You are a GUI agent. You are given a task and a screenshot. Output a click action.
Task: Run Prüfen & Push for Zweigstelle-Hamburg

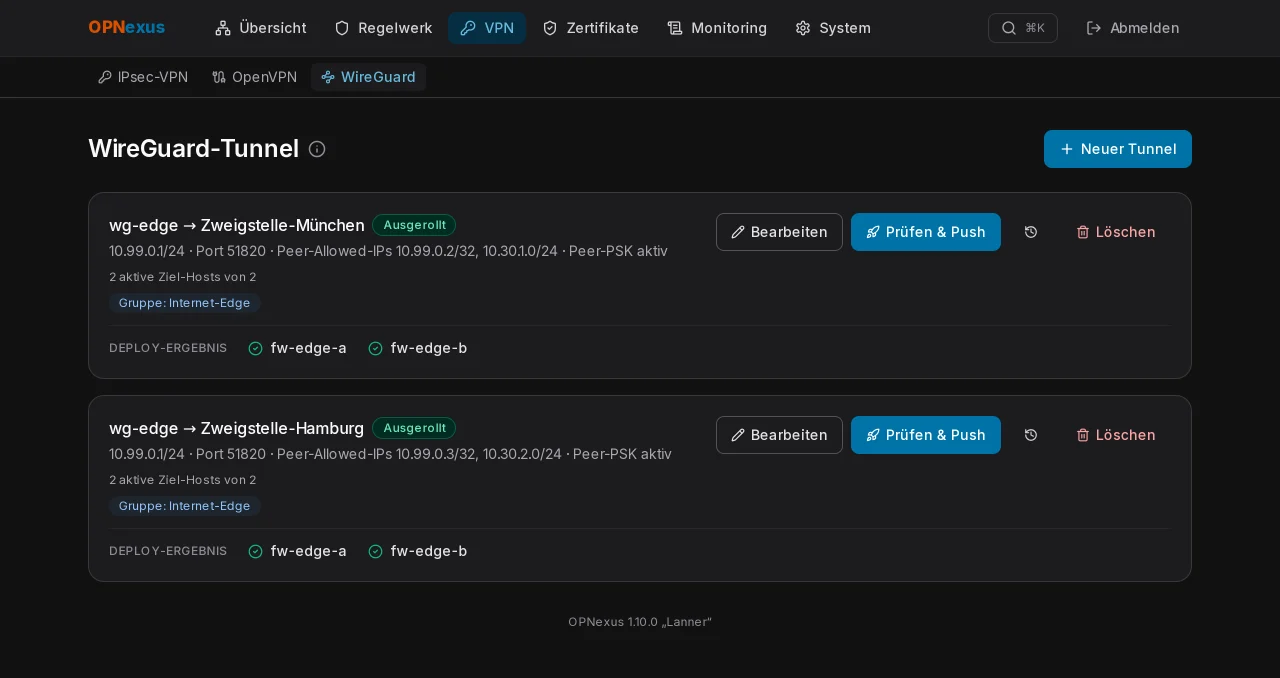[926, 435]
